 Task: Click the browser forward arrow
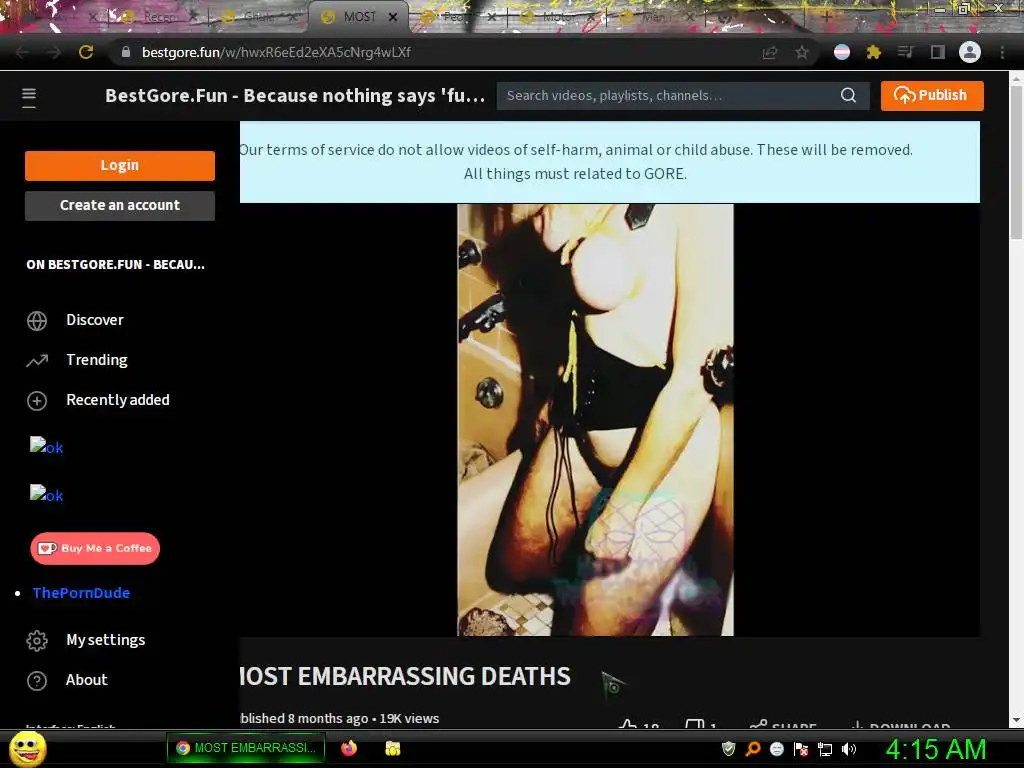pyautogui.click(x=54, y=52)
